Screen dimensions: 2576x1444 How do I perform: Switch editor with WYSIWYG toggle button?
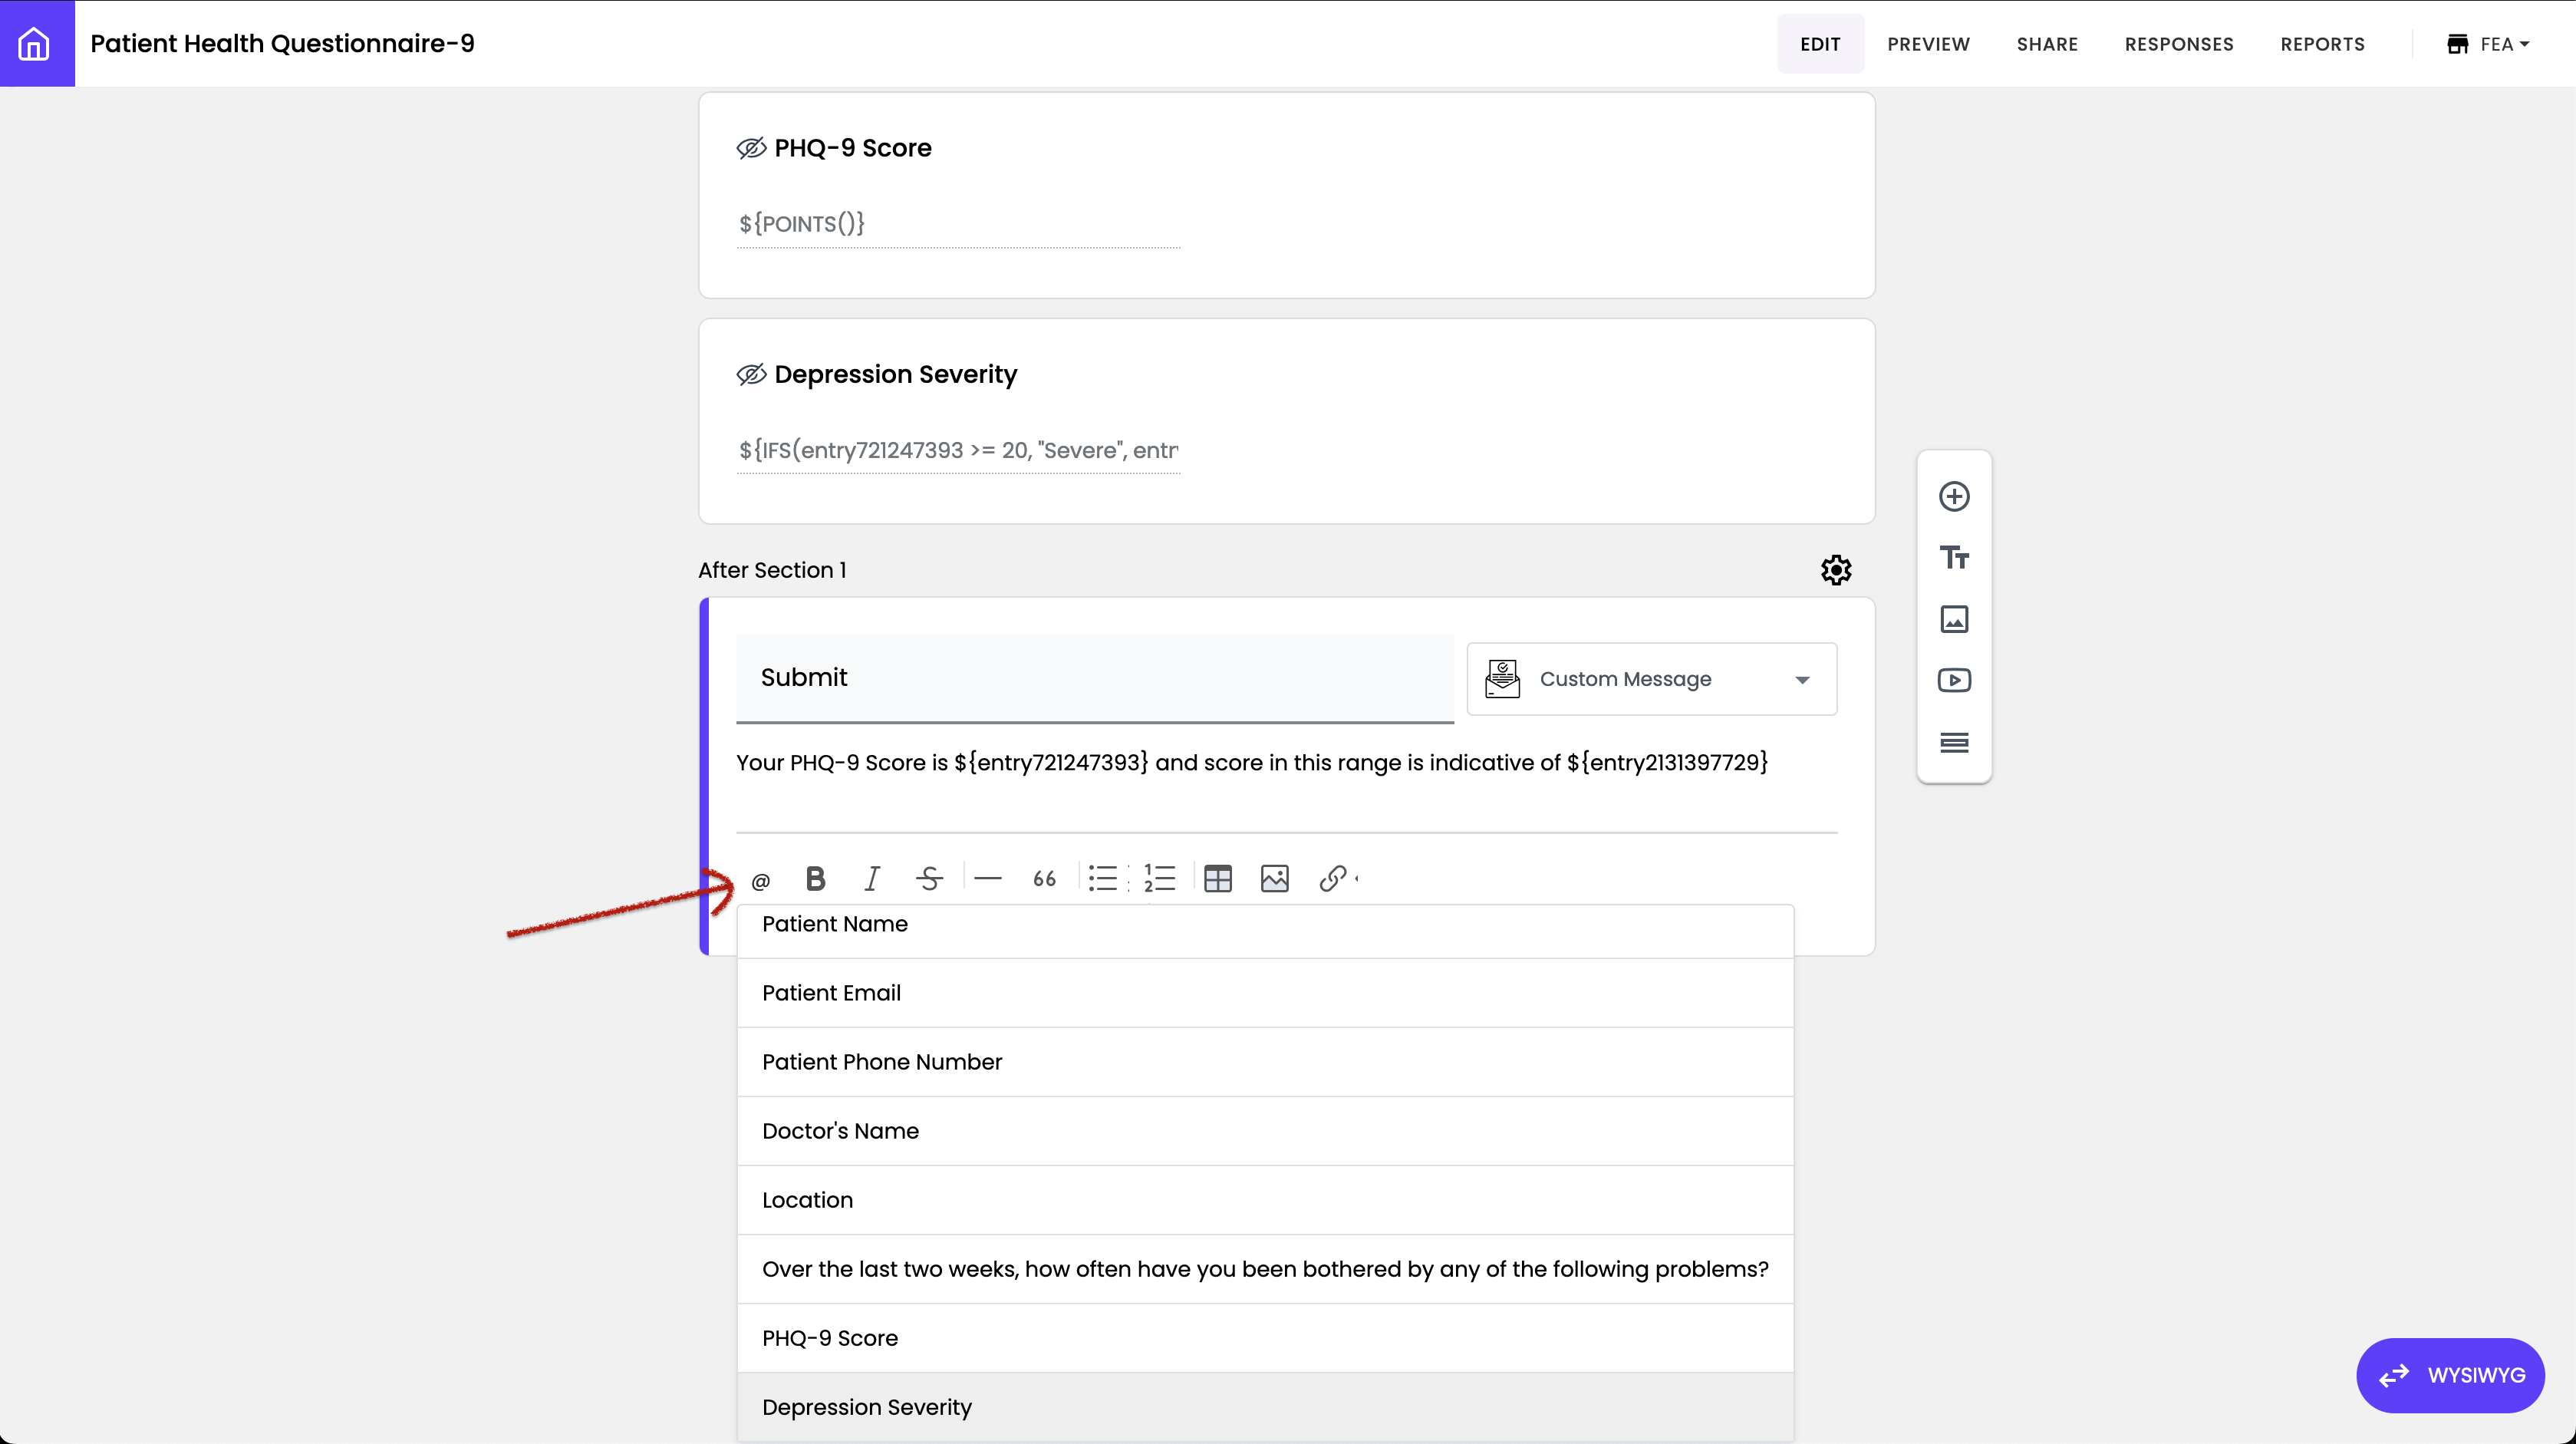[2450, 1375]
